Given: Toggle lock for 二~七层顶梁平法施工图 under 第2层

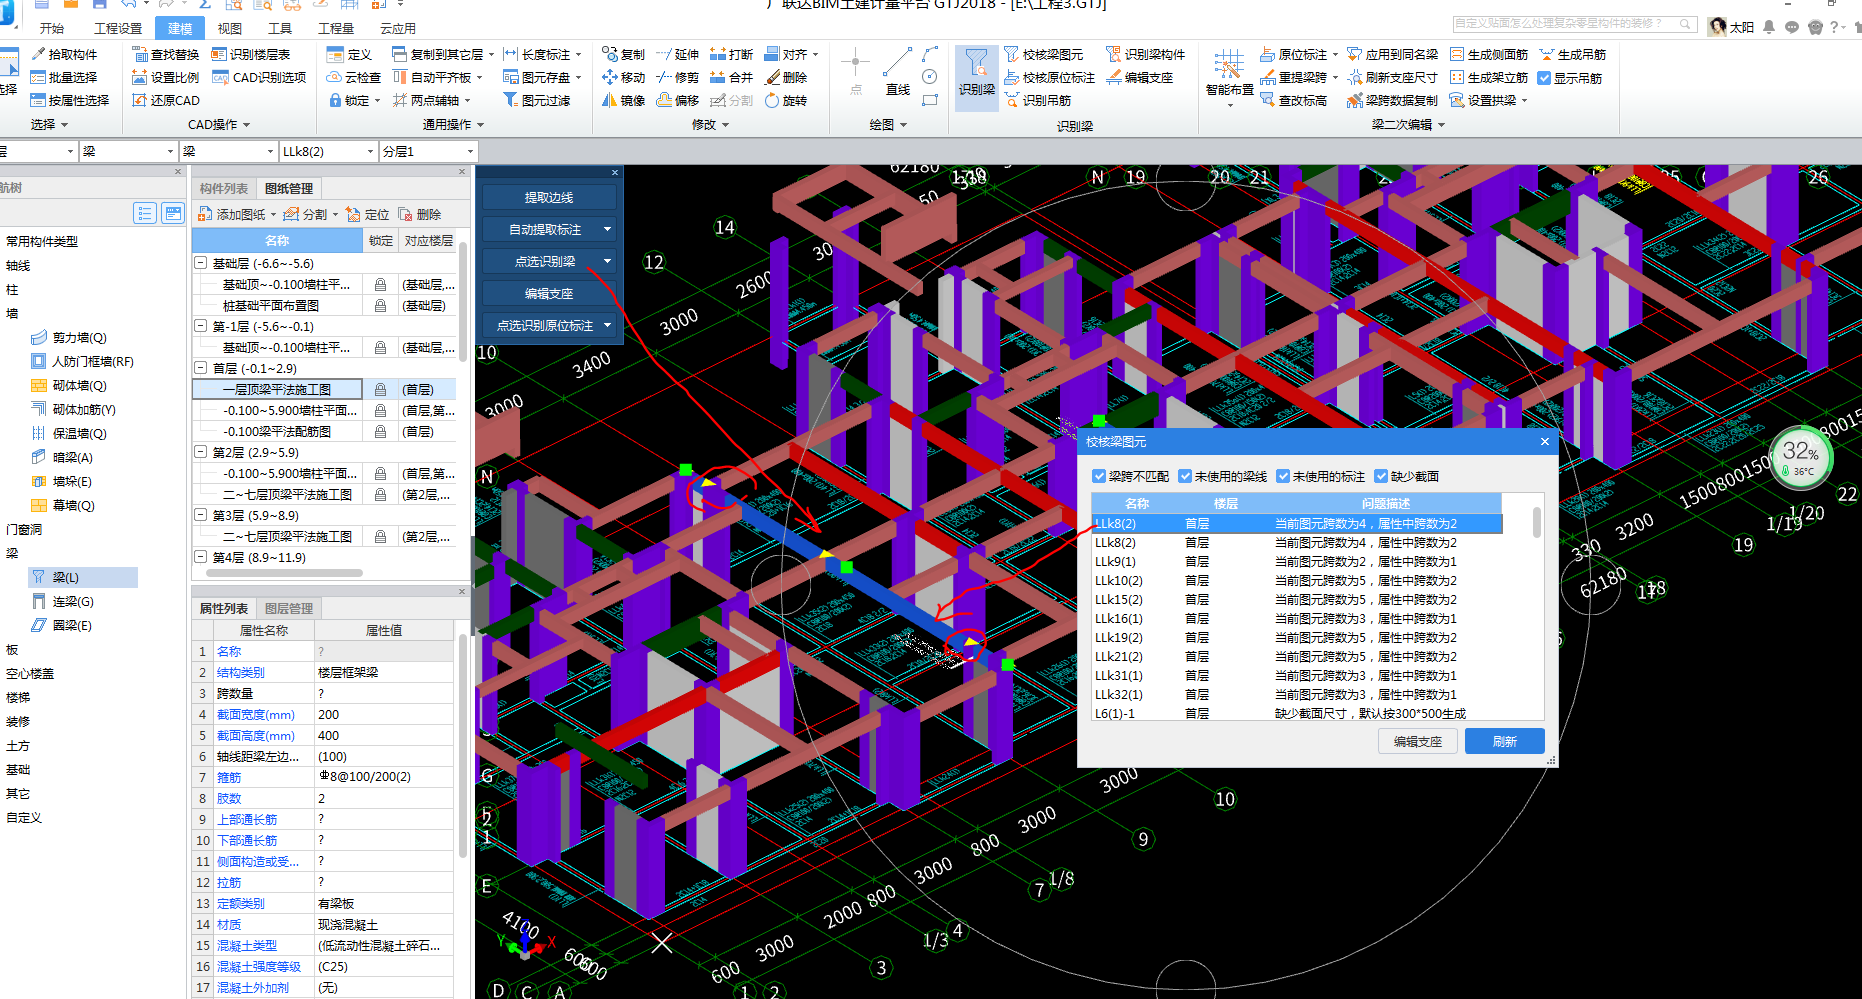Looking at the screenshot, I should pyautogui.click(x=380, y=494).
